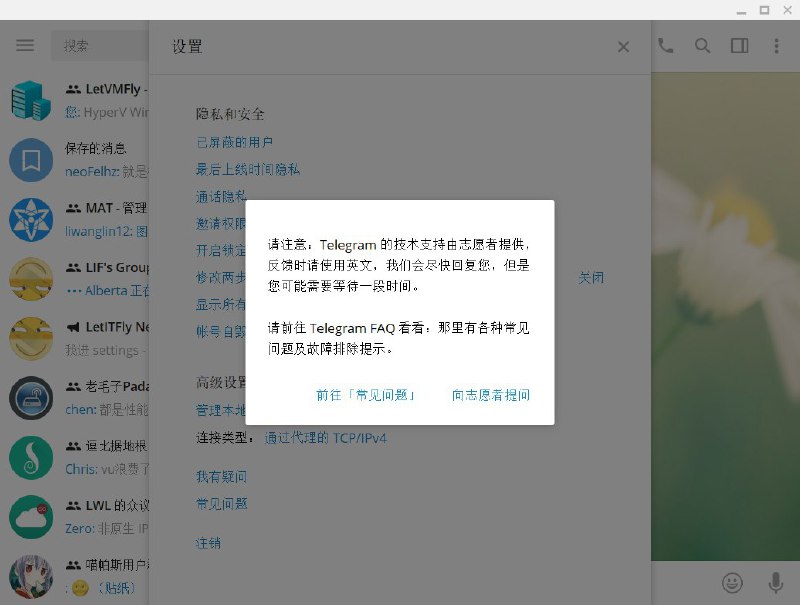
Task: Open the 喵帕斯用户 anime avatar
Action: coord(31,576)
